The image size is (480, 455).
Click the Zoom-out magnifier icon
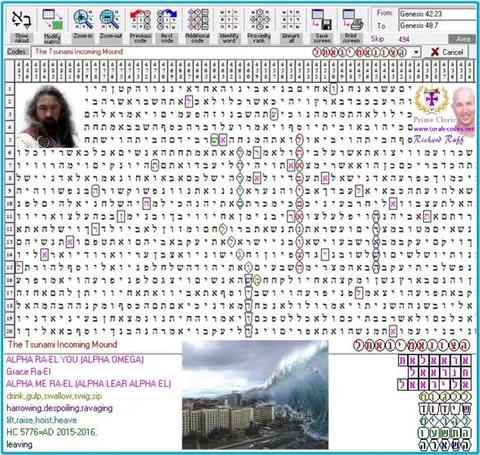(110, 20)
